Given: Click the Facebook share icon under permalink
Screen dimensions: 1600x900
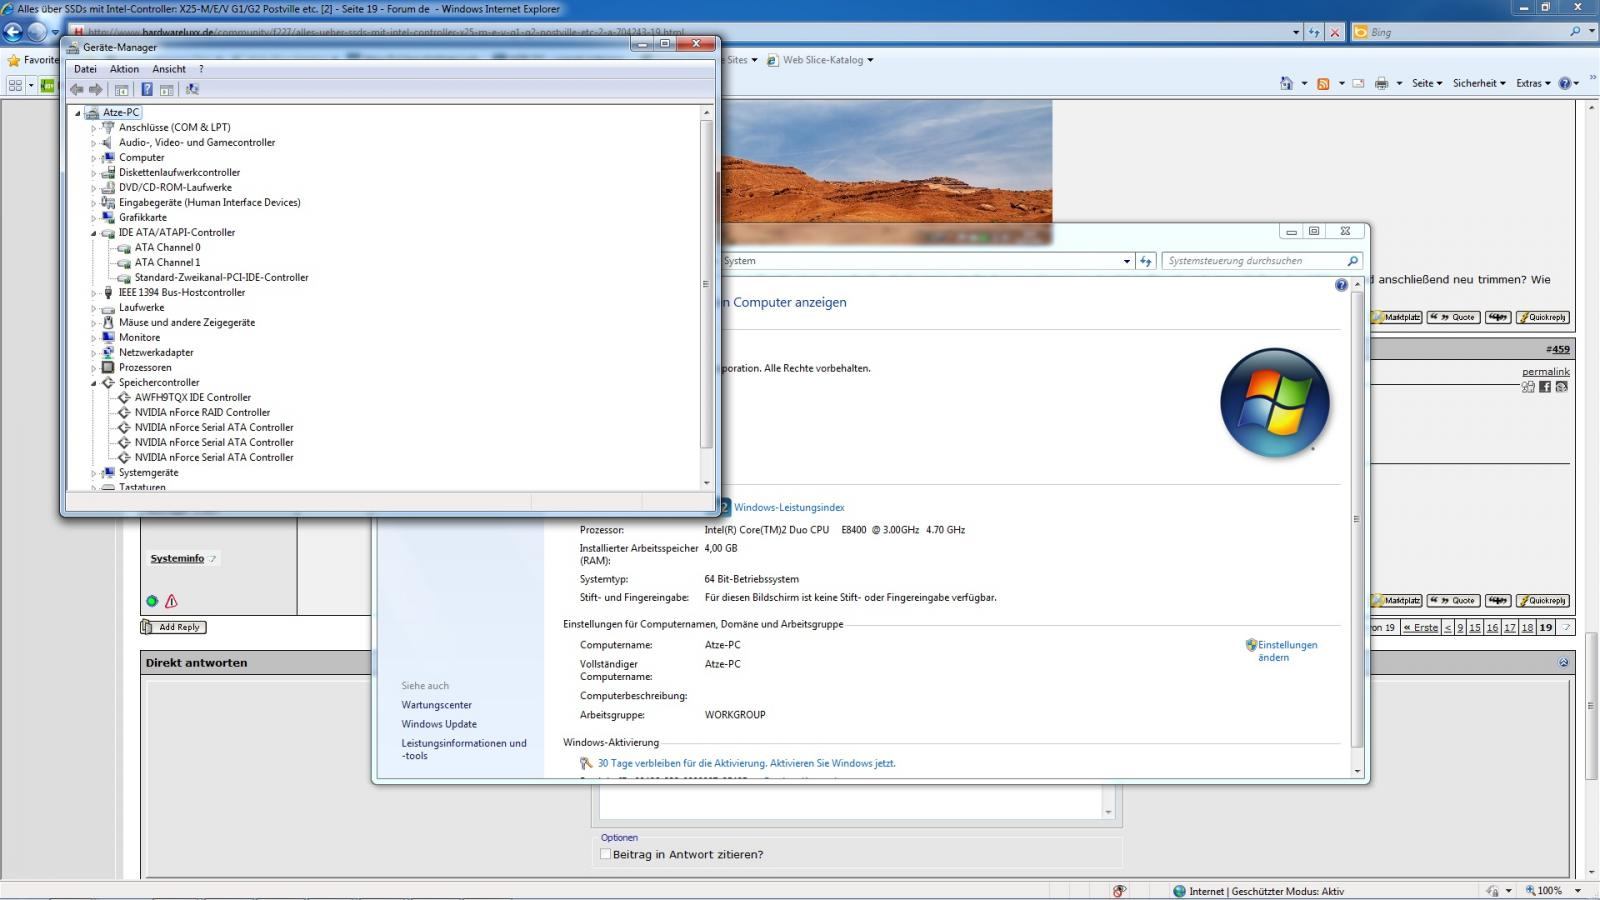Looking at the screenshot, I should point(1545,387).
